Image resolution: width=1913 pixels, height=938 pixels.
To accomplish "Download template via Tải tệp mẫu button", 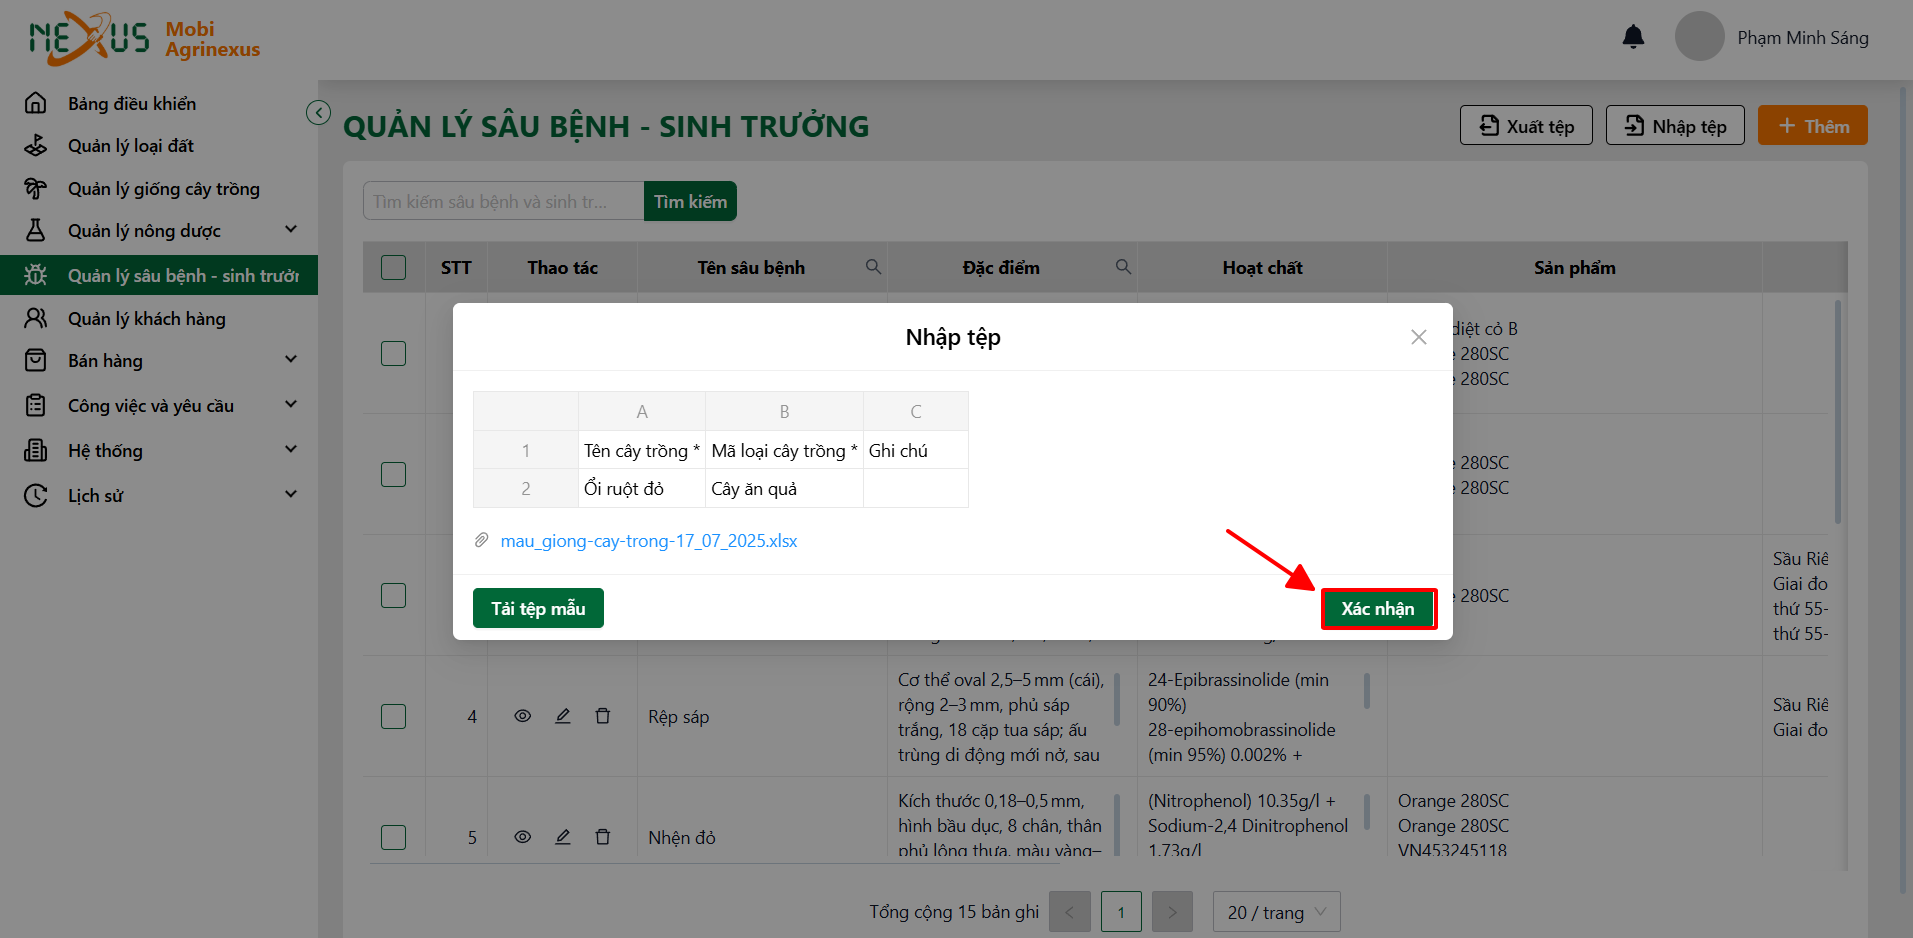I will click(x=538, y=608).
